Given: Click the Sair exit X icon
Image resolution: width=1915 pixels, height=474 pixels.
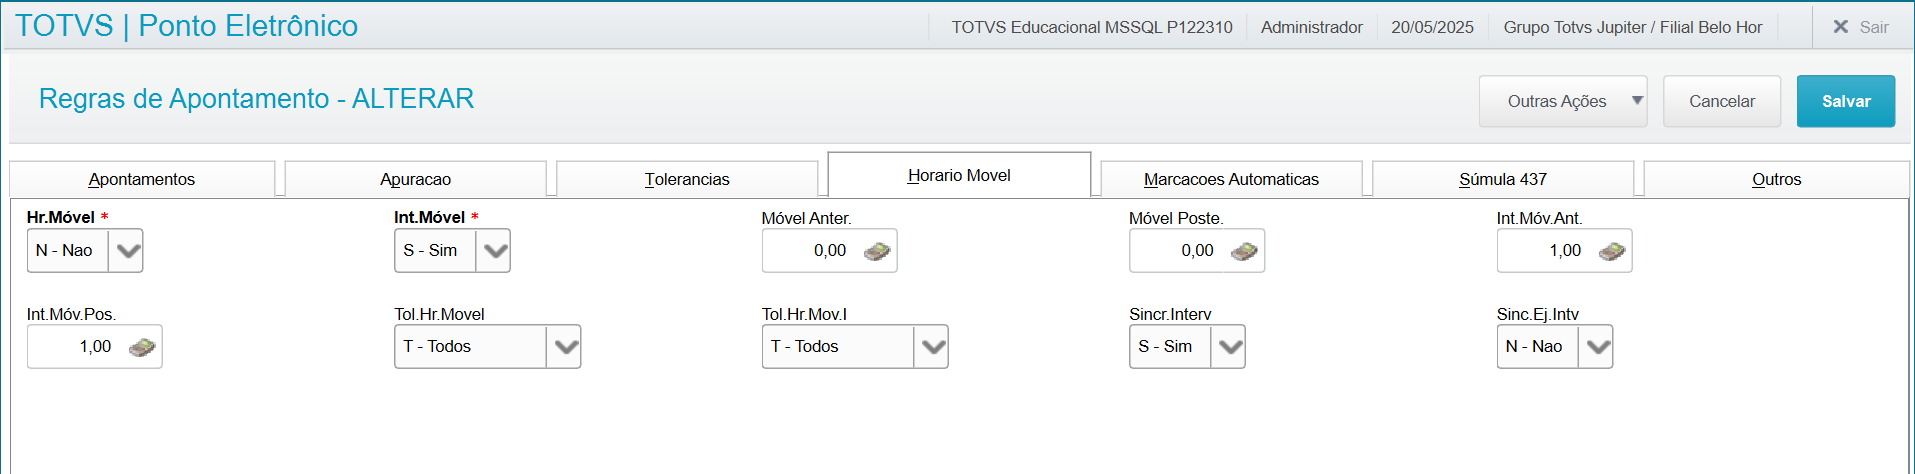Looking at the screenshot, I should point(1840,27).
